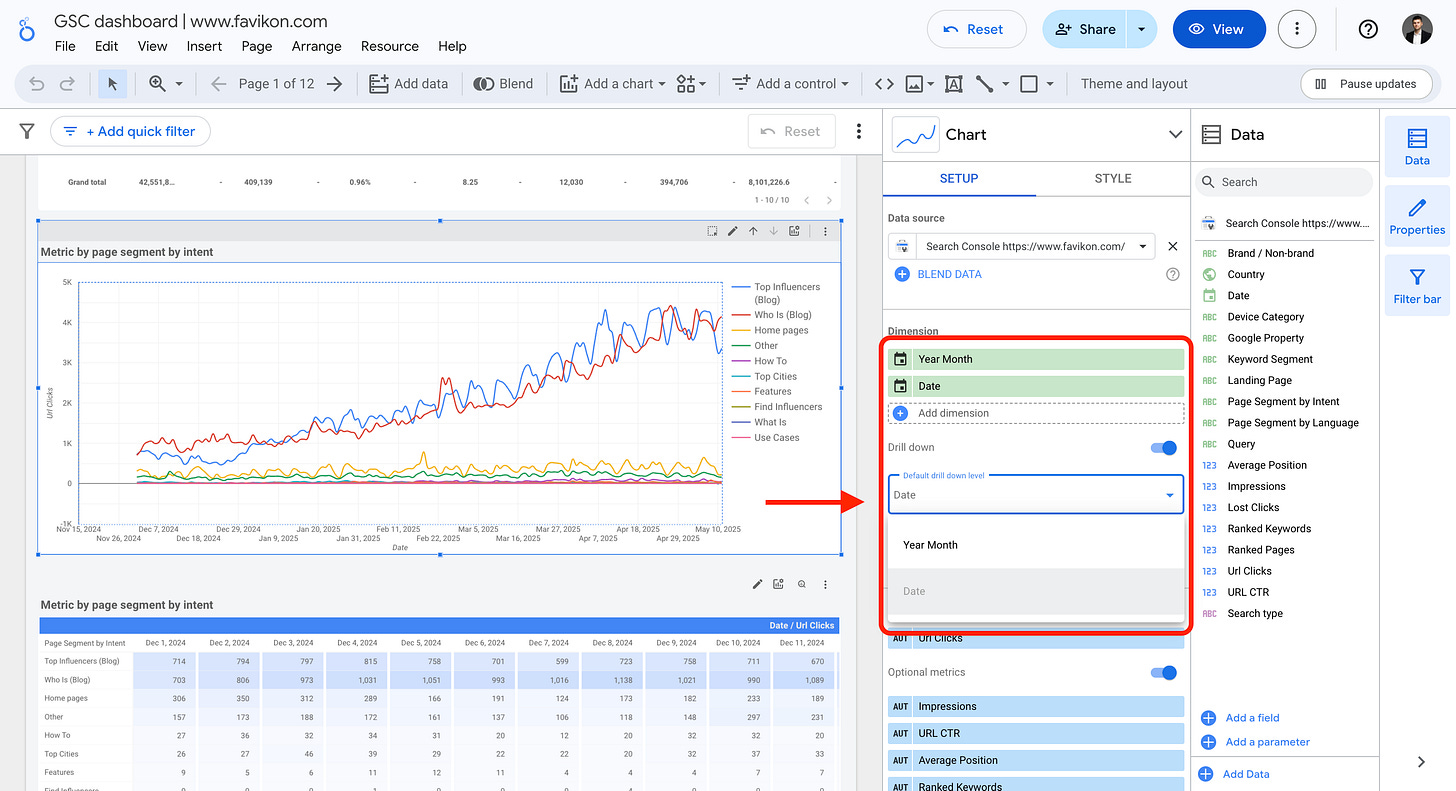Image resolution: width=1456 pixels, height=791 pixels.
Task: Open the Filter bar sidebar button
Action: [x=1417, y=285]
